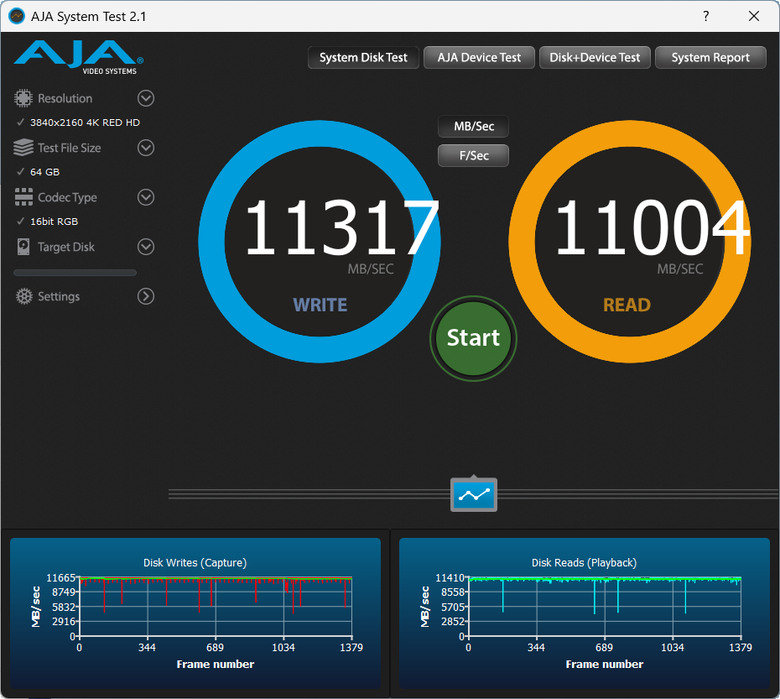
Task: Click the Codec Type film strip icon
Action: (23, 197)
